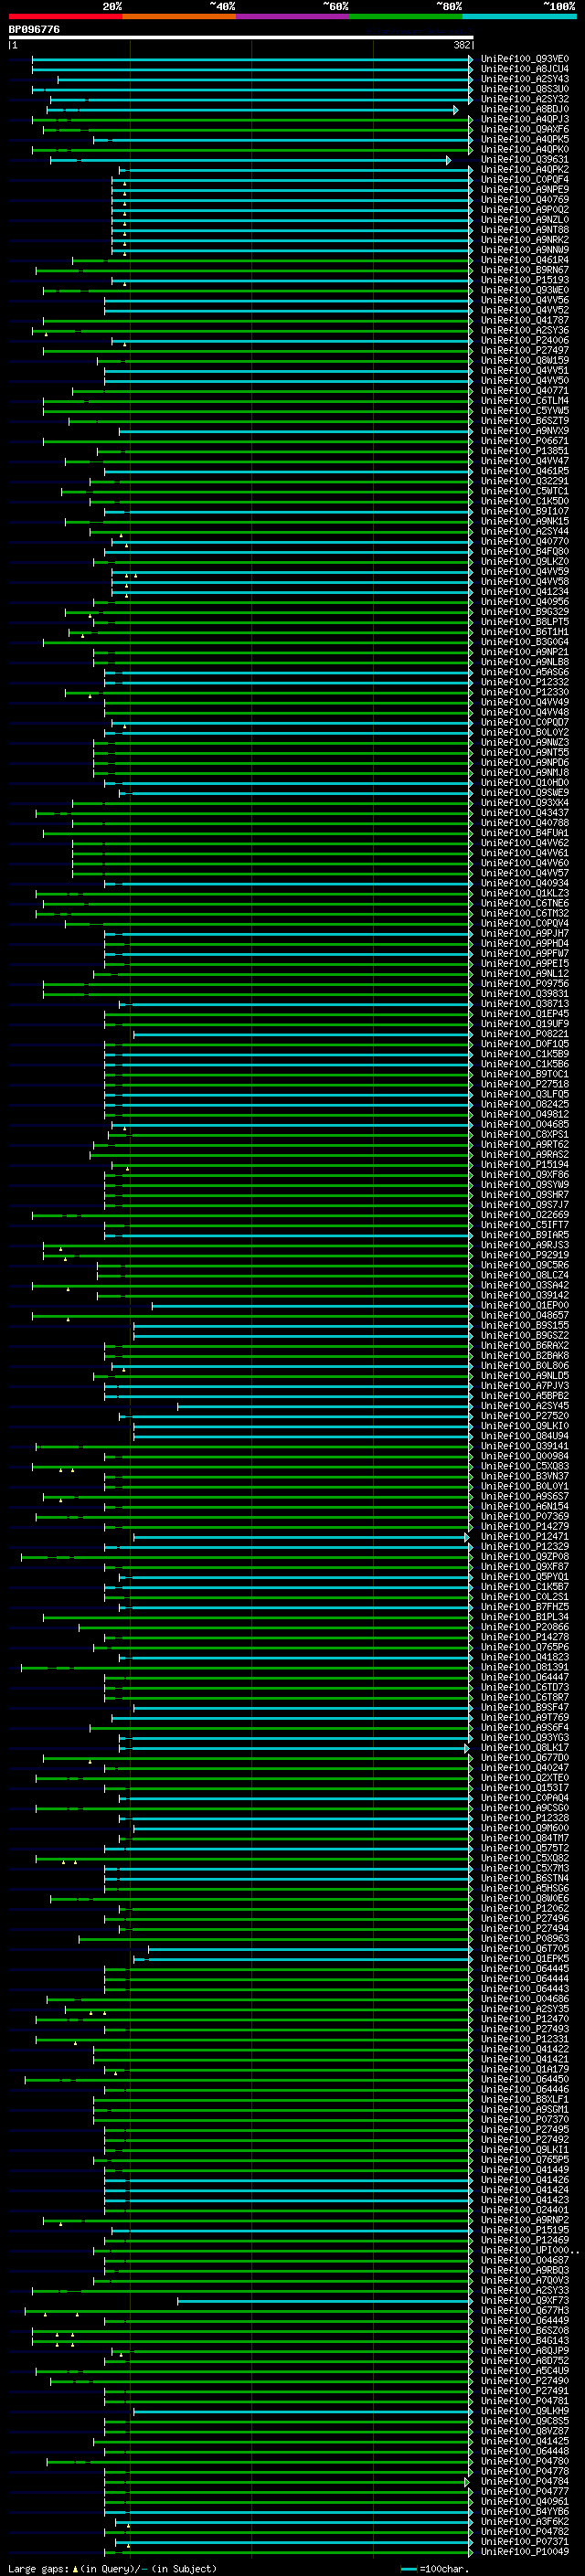Select the UniRef100_Q461R4 label

click(525, 260)
